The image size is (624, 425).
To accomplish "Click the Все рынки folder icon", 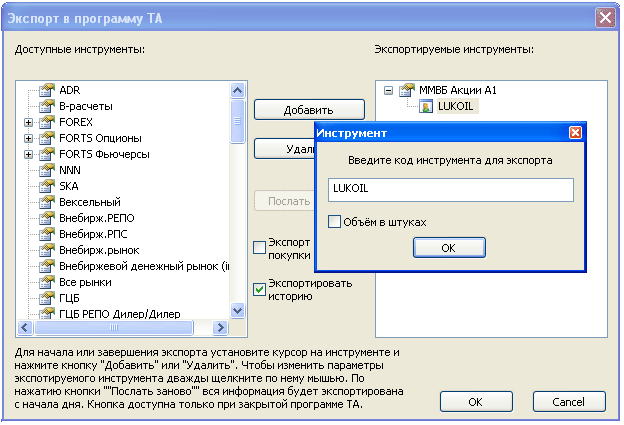I will coord(47,282).
